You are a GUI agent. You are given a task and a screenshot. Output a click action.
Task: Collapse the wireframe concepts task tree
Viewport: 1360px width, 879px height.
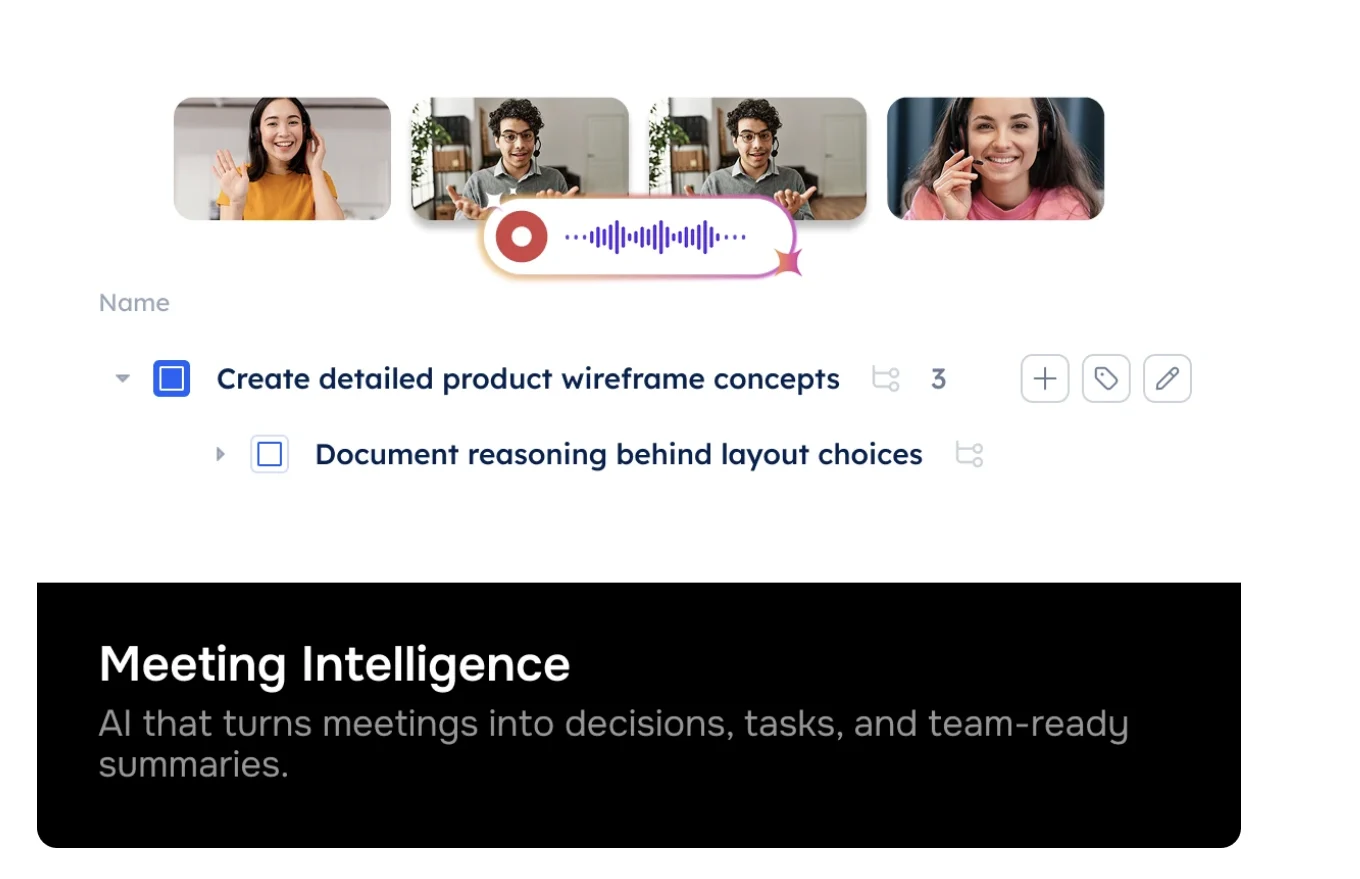[x=122, y=378]
